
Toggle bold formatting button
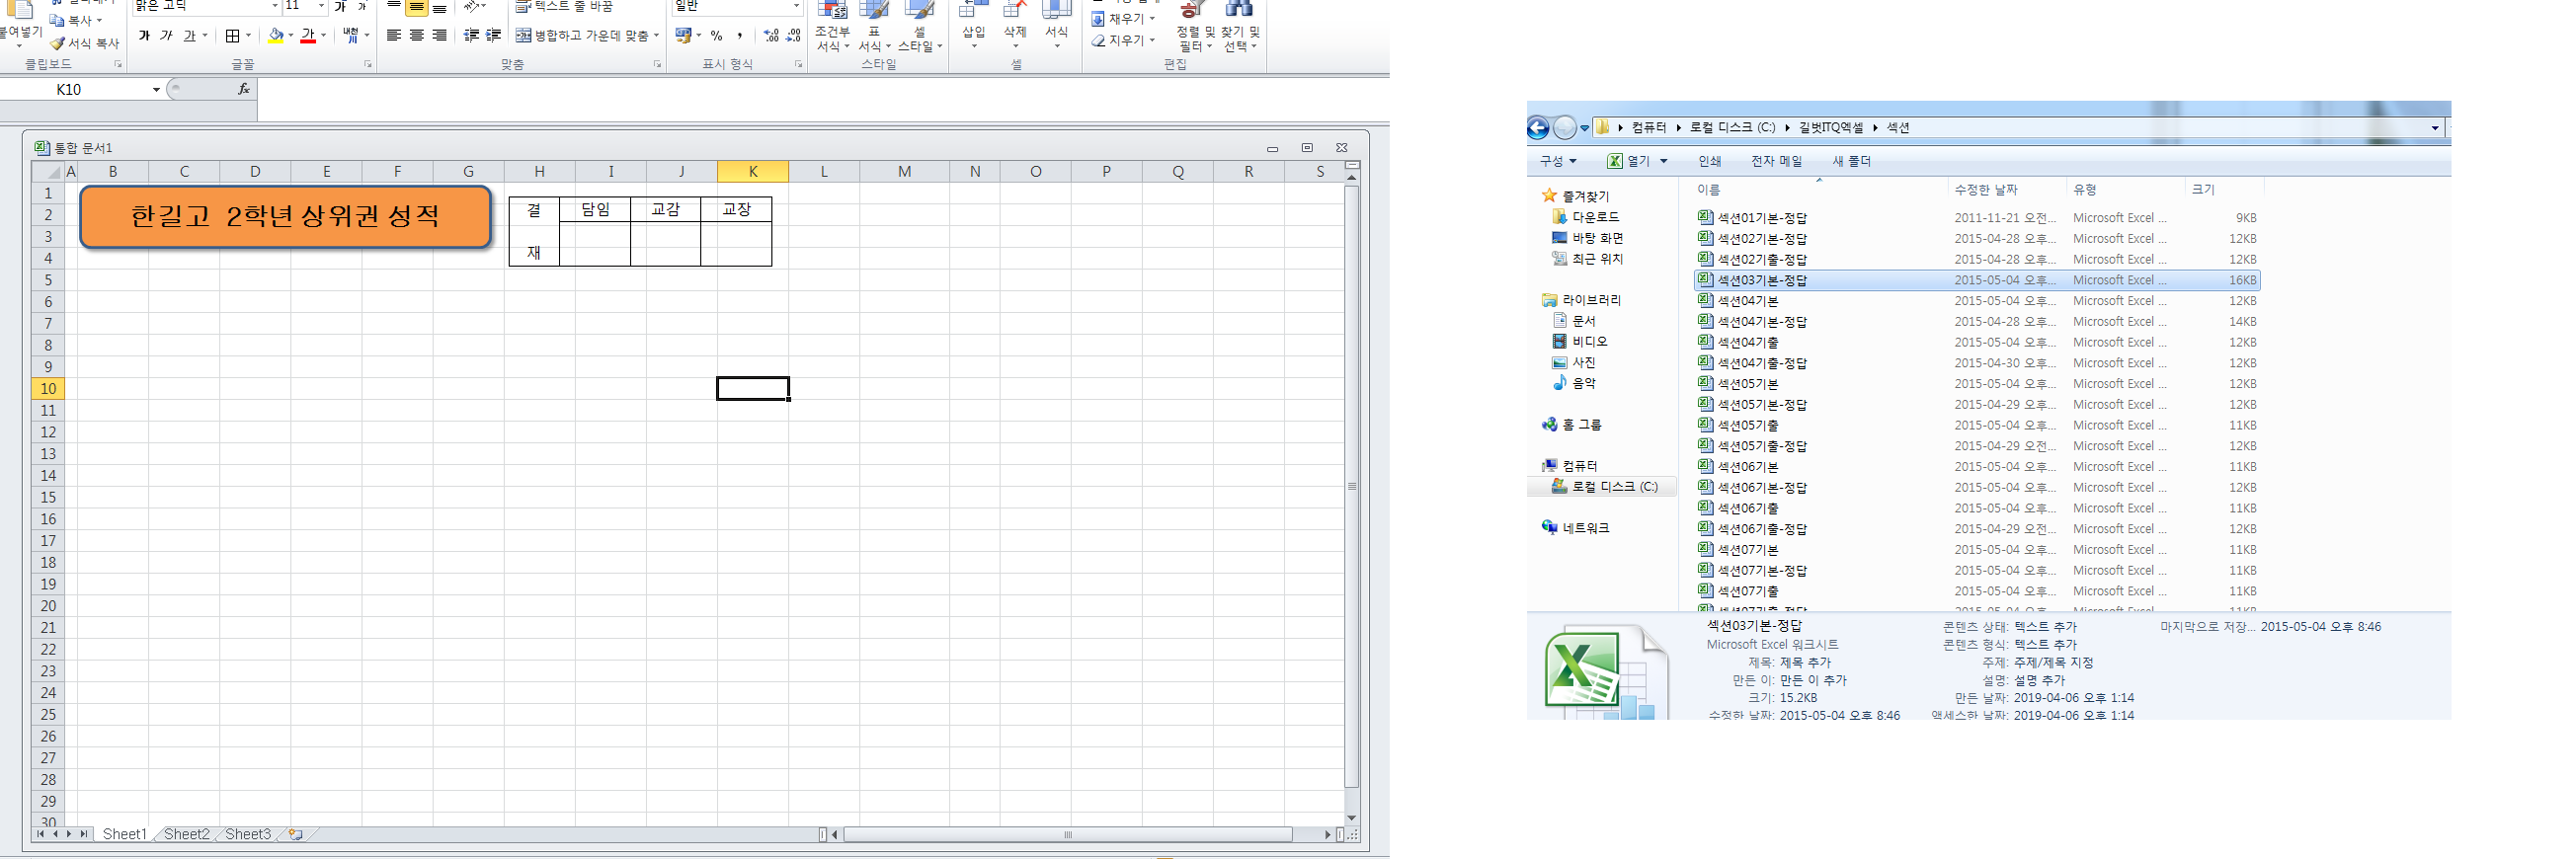coord(144,36)
